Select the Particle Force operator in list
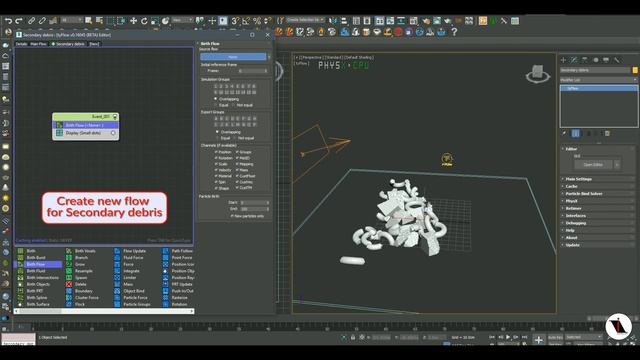The width and height of the screenshot is (640, 360). [x=136, y=298]
